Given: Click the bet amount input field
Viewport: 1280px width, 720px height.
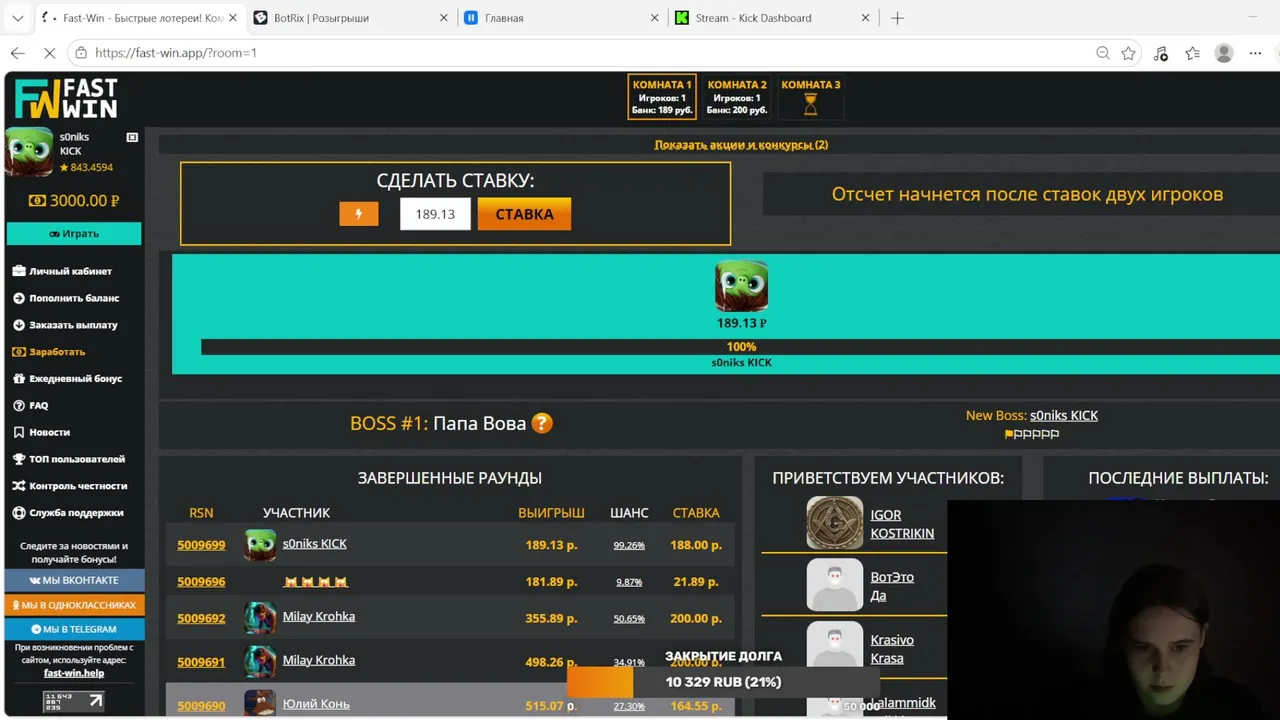Looking at the screenshot, I should [x=435, y=214].
